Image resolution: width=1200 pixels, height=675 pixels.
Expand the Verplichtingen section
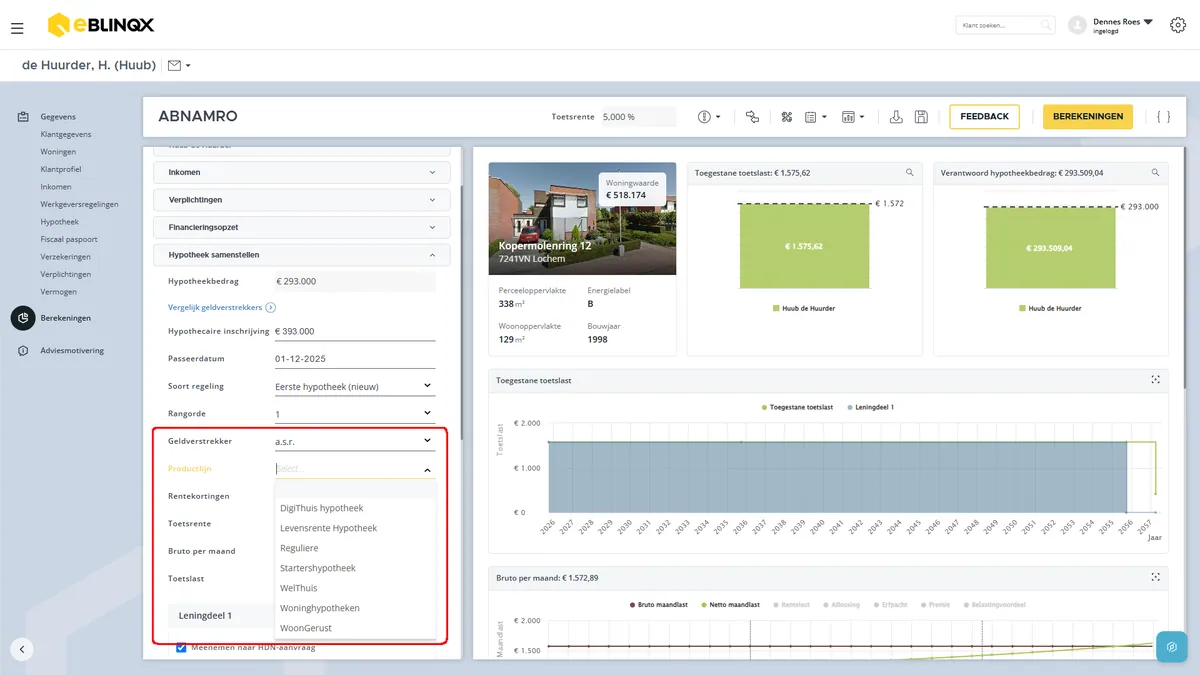tap(302, 200)
